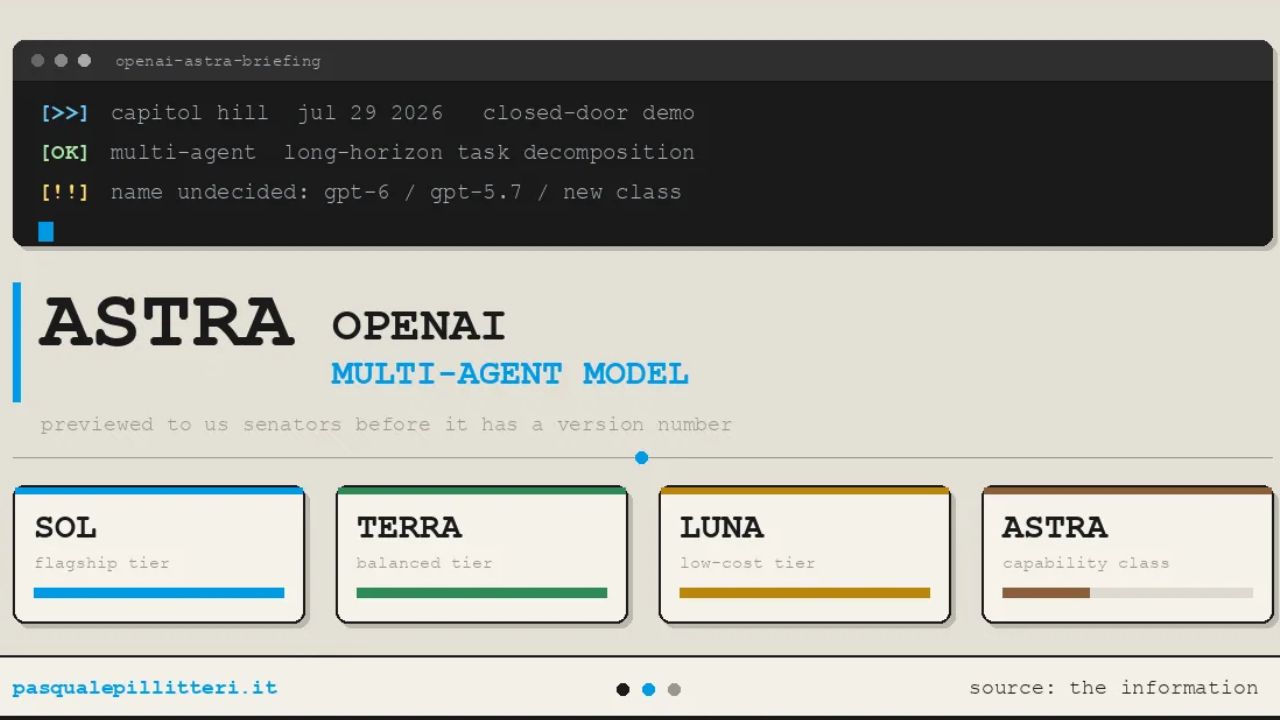Open the LUNA low-cost tier card
This screenshot has width=1280, height=720.
[x=805, y=554]
